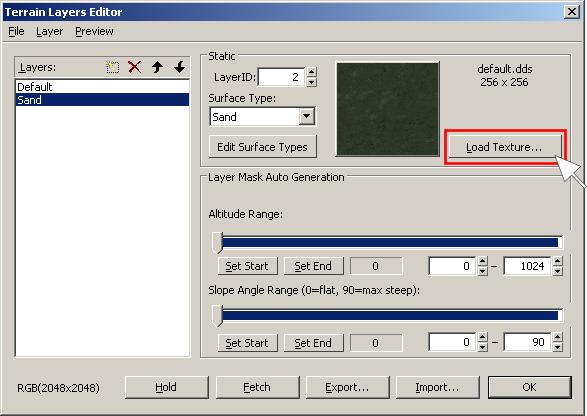Move layer down with arrow icon
Viewport: 587px width, 416px height.
[180, 67]
